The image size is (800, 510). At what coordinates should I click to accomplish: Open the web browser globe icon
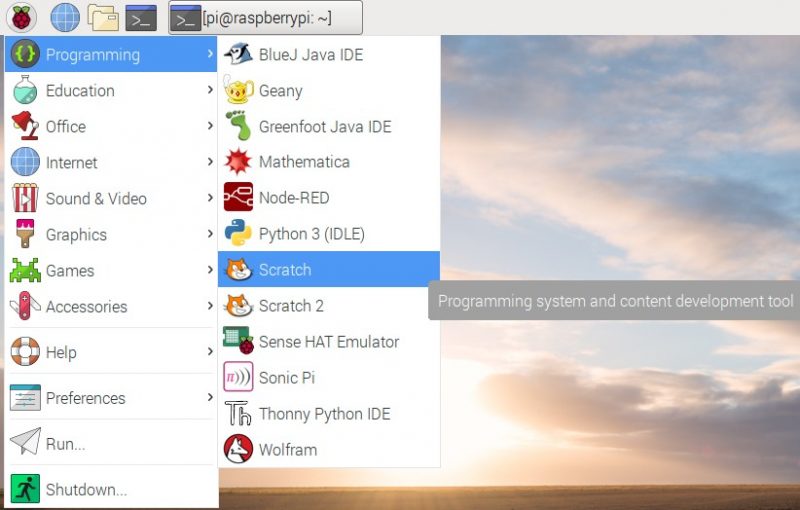tap(65, 17)
